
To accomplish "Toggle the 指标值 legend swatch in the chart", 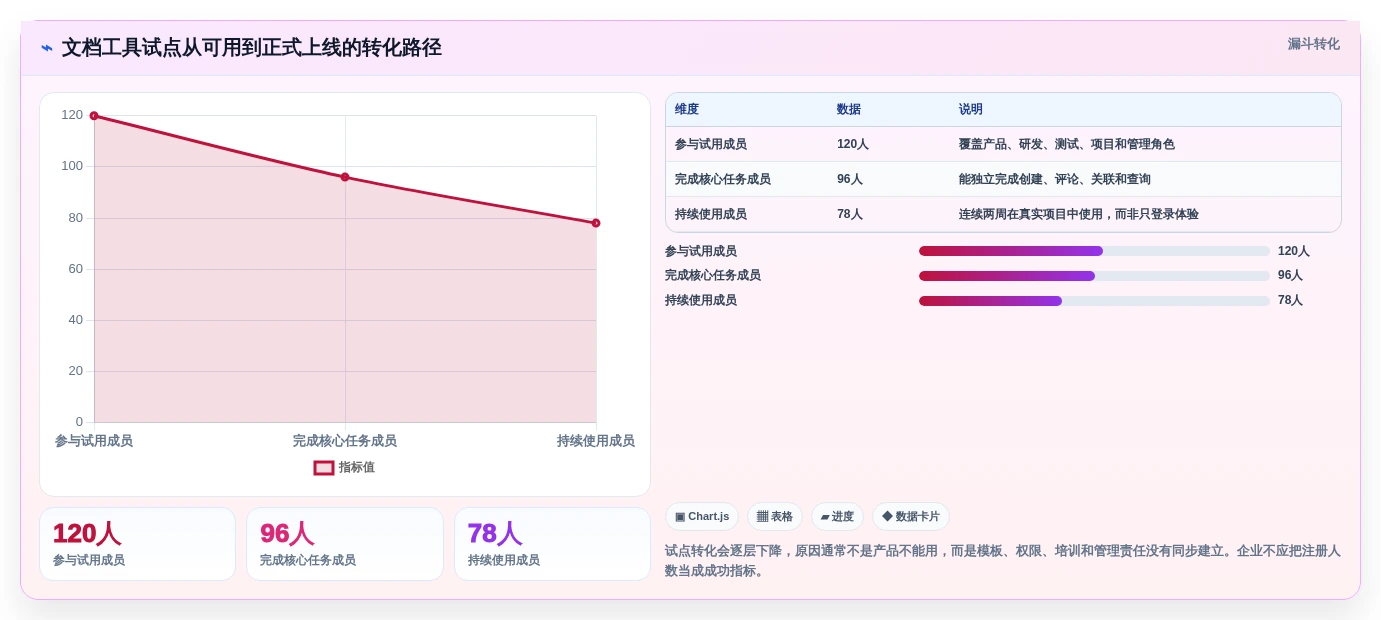I will [x=324, y=468].
